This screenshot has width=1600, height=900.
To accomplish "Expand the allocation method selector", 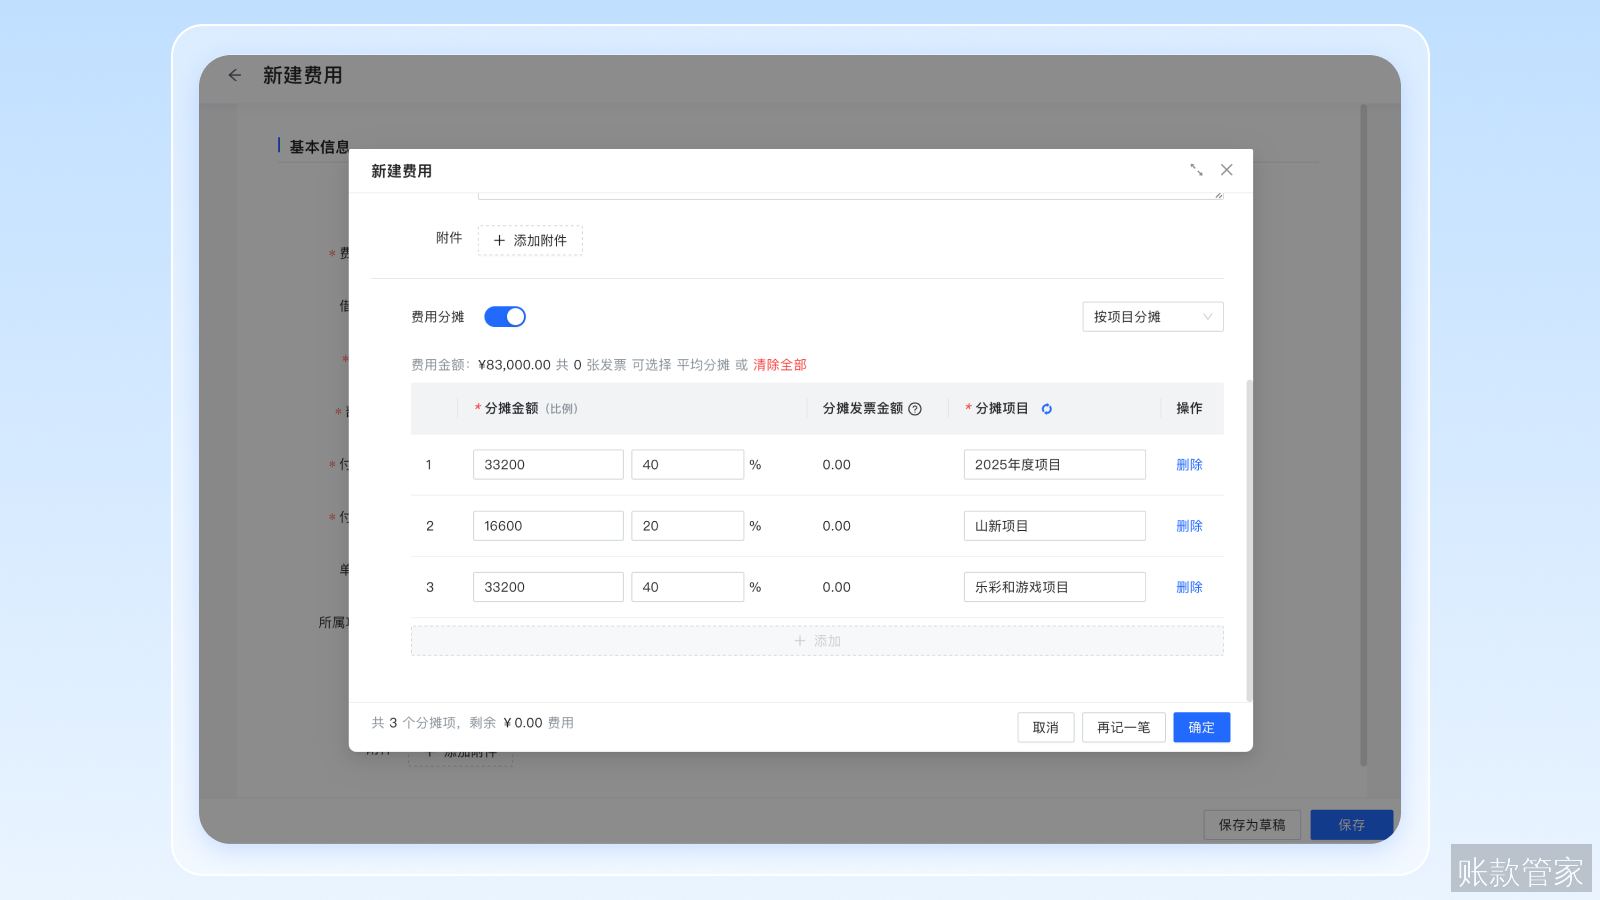I will point(1152,316).
